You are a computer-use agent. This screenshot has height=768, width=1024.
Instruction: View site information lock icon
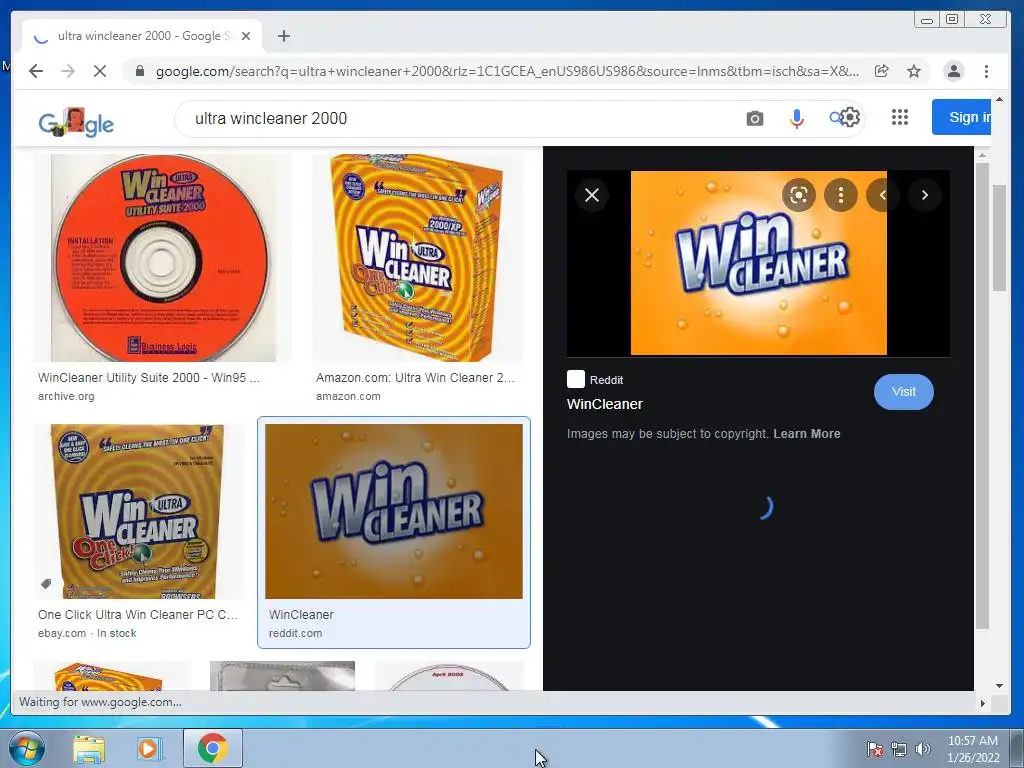tap(139, 71)
